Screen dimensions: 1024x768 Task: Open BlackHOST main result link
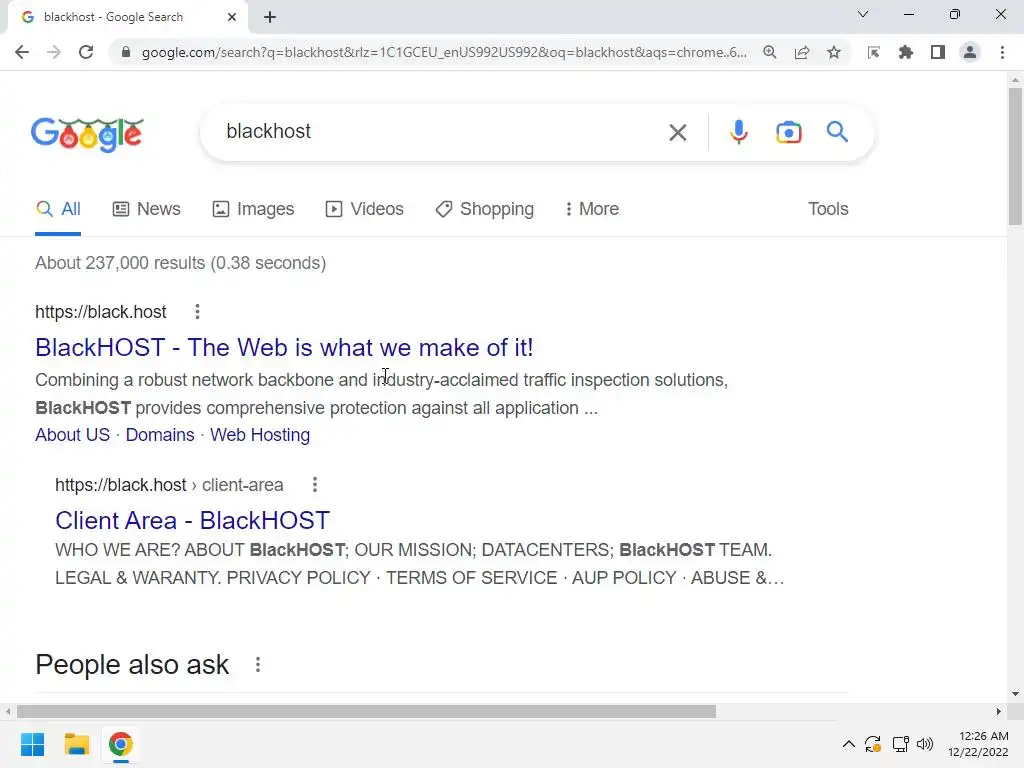[x=284, y=347]
